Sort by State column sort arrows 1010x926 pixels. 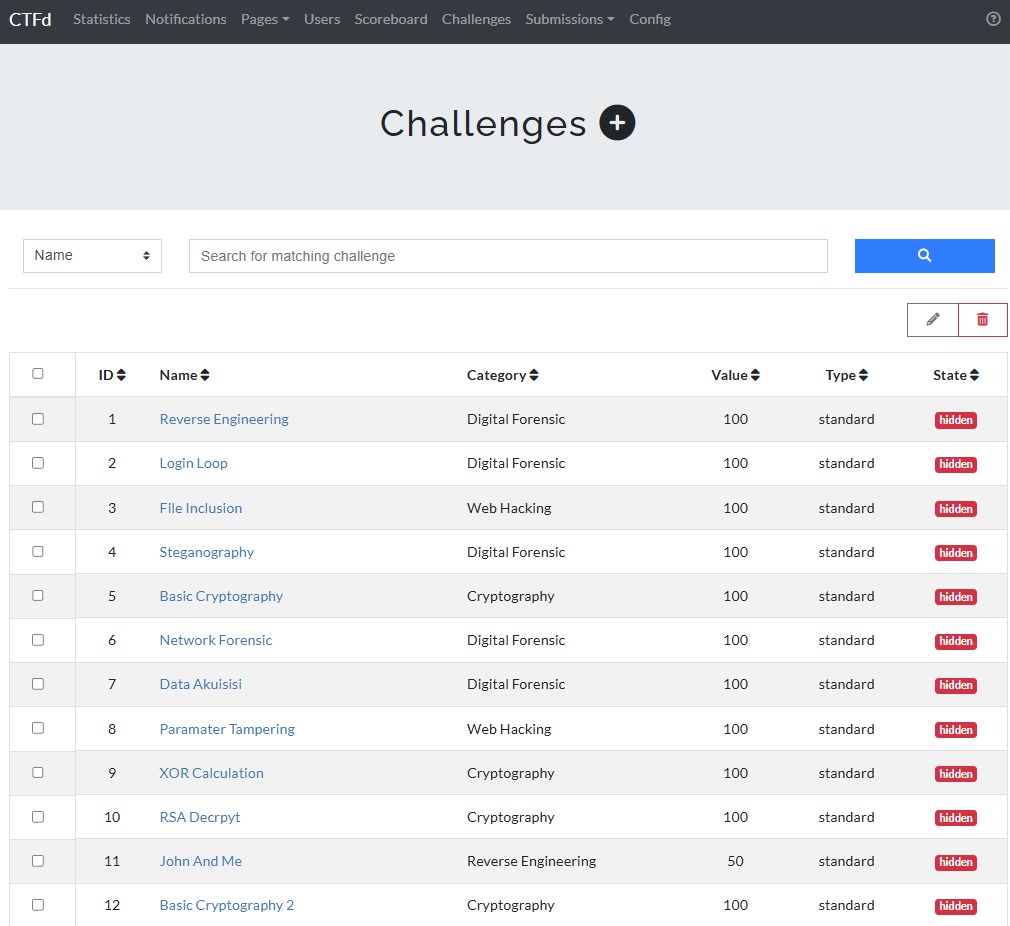click(x=974, y=375)
